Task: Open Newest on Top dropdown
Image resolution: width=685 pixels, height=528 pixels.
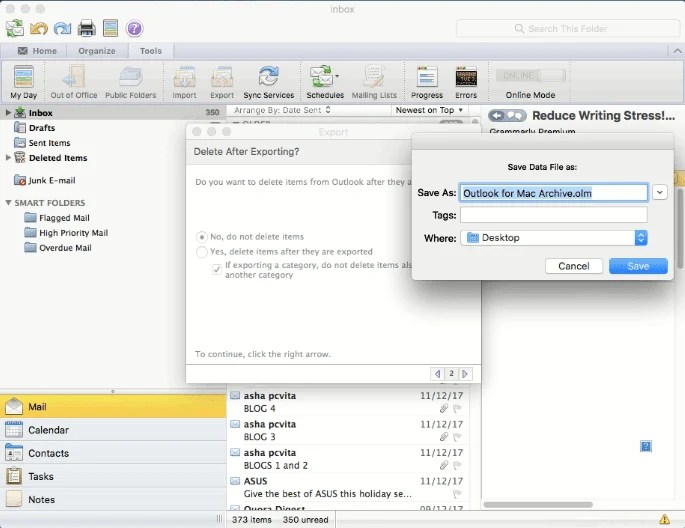Action: (x=429, y=110)
